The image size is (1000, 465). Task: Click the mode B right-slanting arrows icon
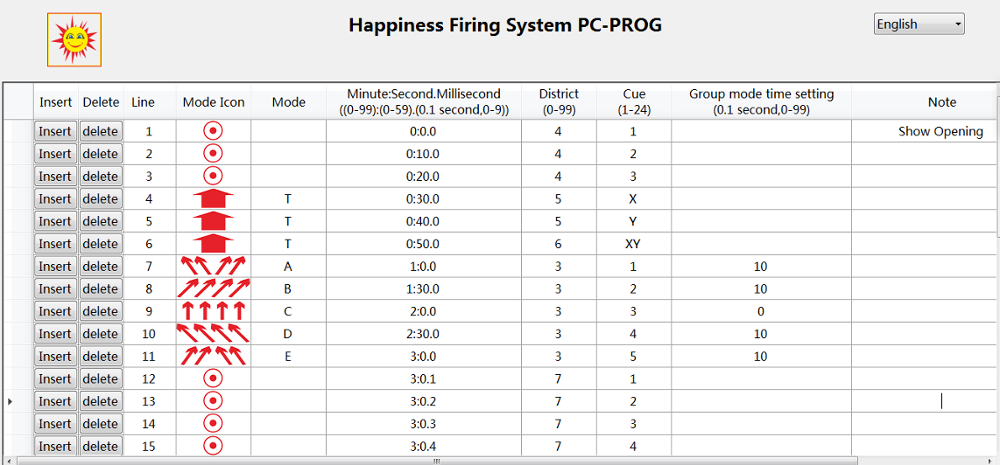pyautogui.click(x=213, y=289)
